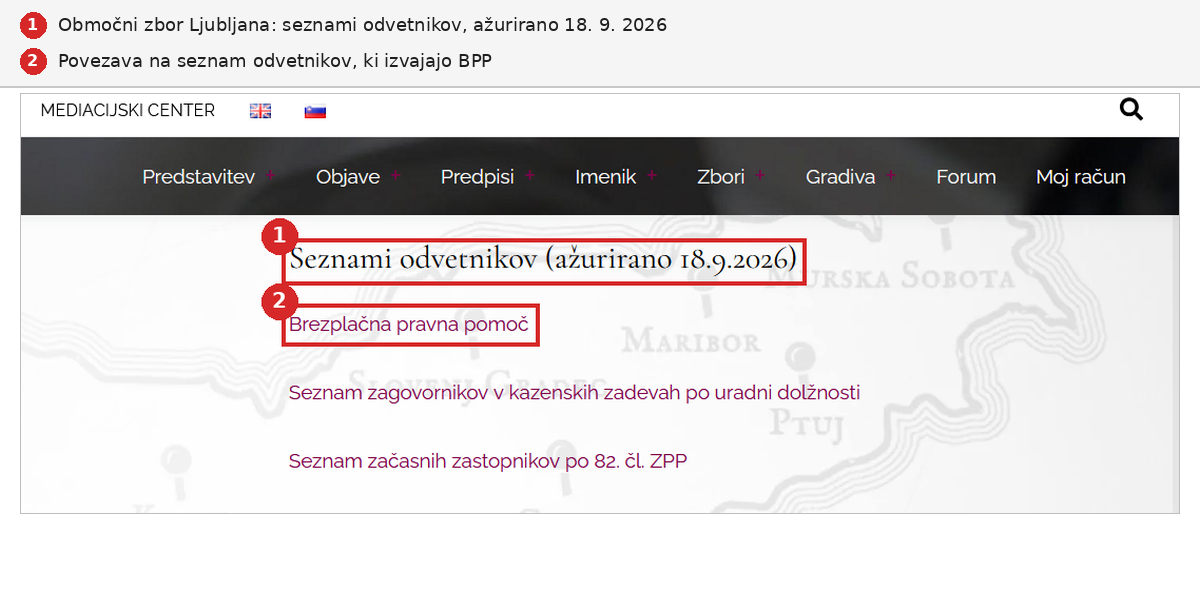Open the Predstavitev menu
The image size is (1200, 600).
tap(198, 177)
